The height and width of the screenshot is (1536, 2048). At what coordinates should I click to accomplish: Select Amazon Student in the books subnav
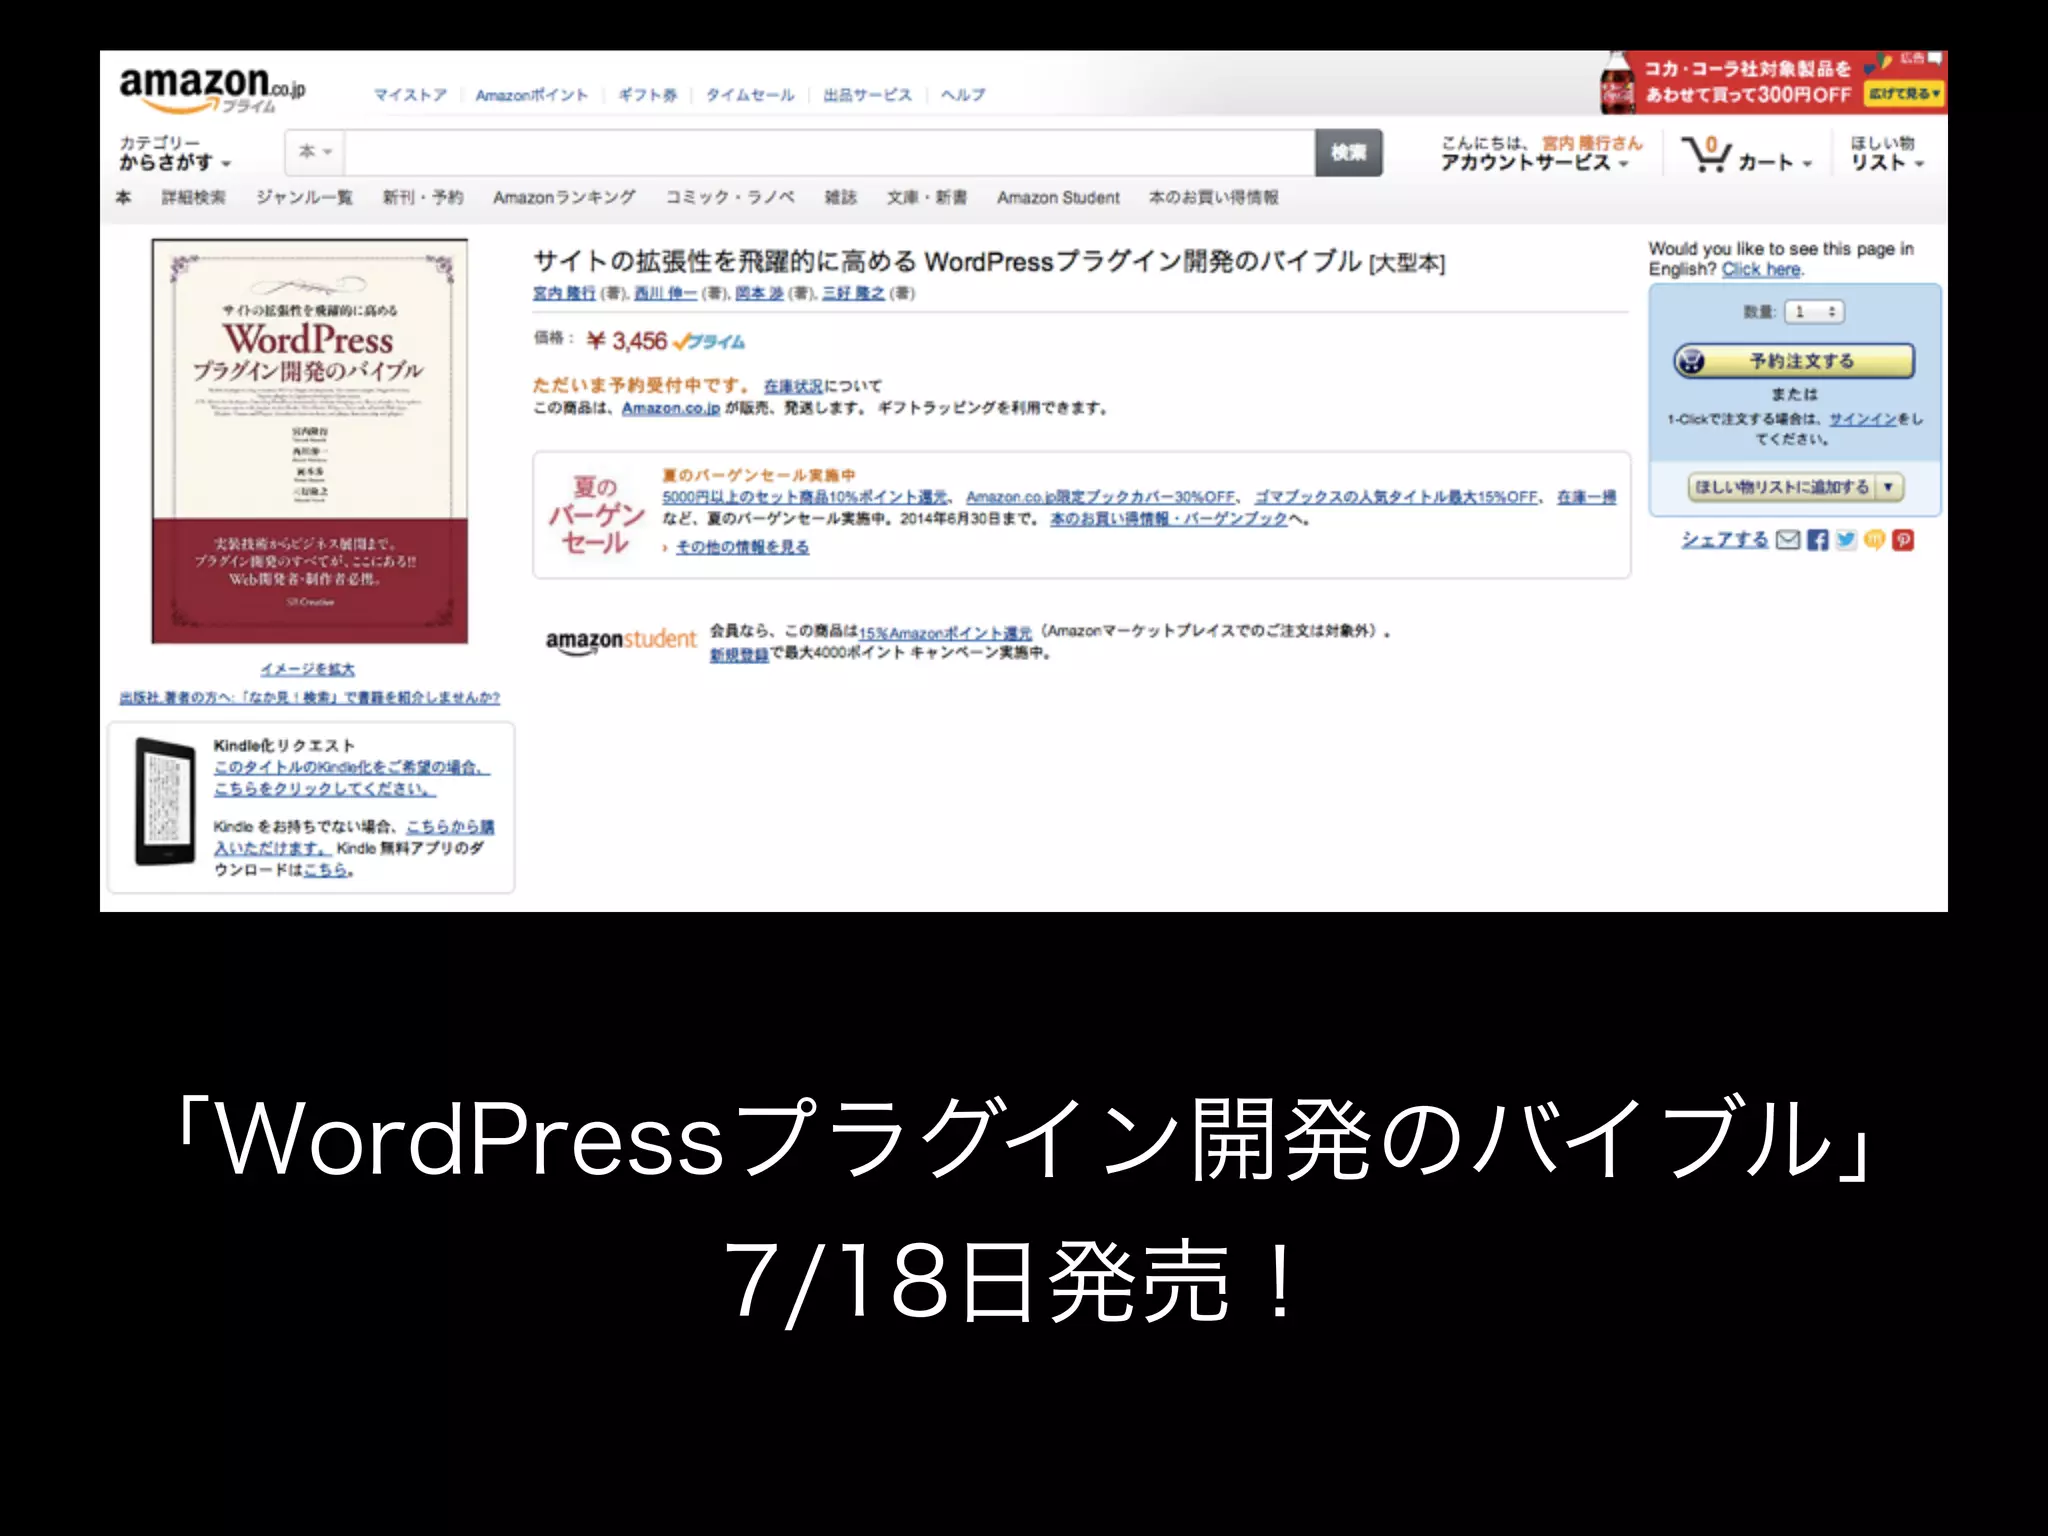[x=1058, y=198]
